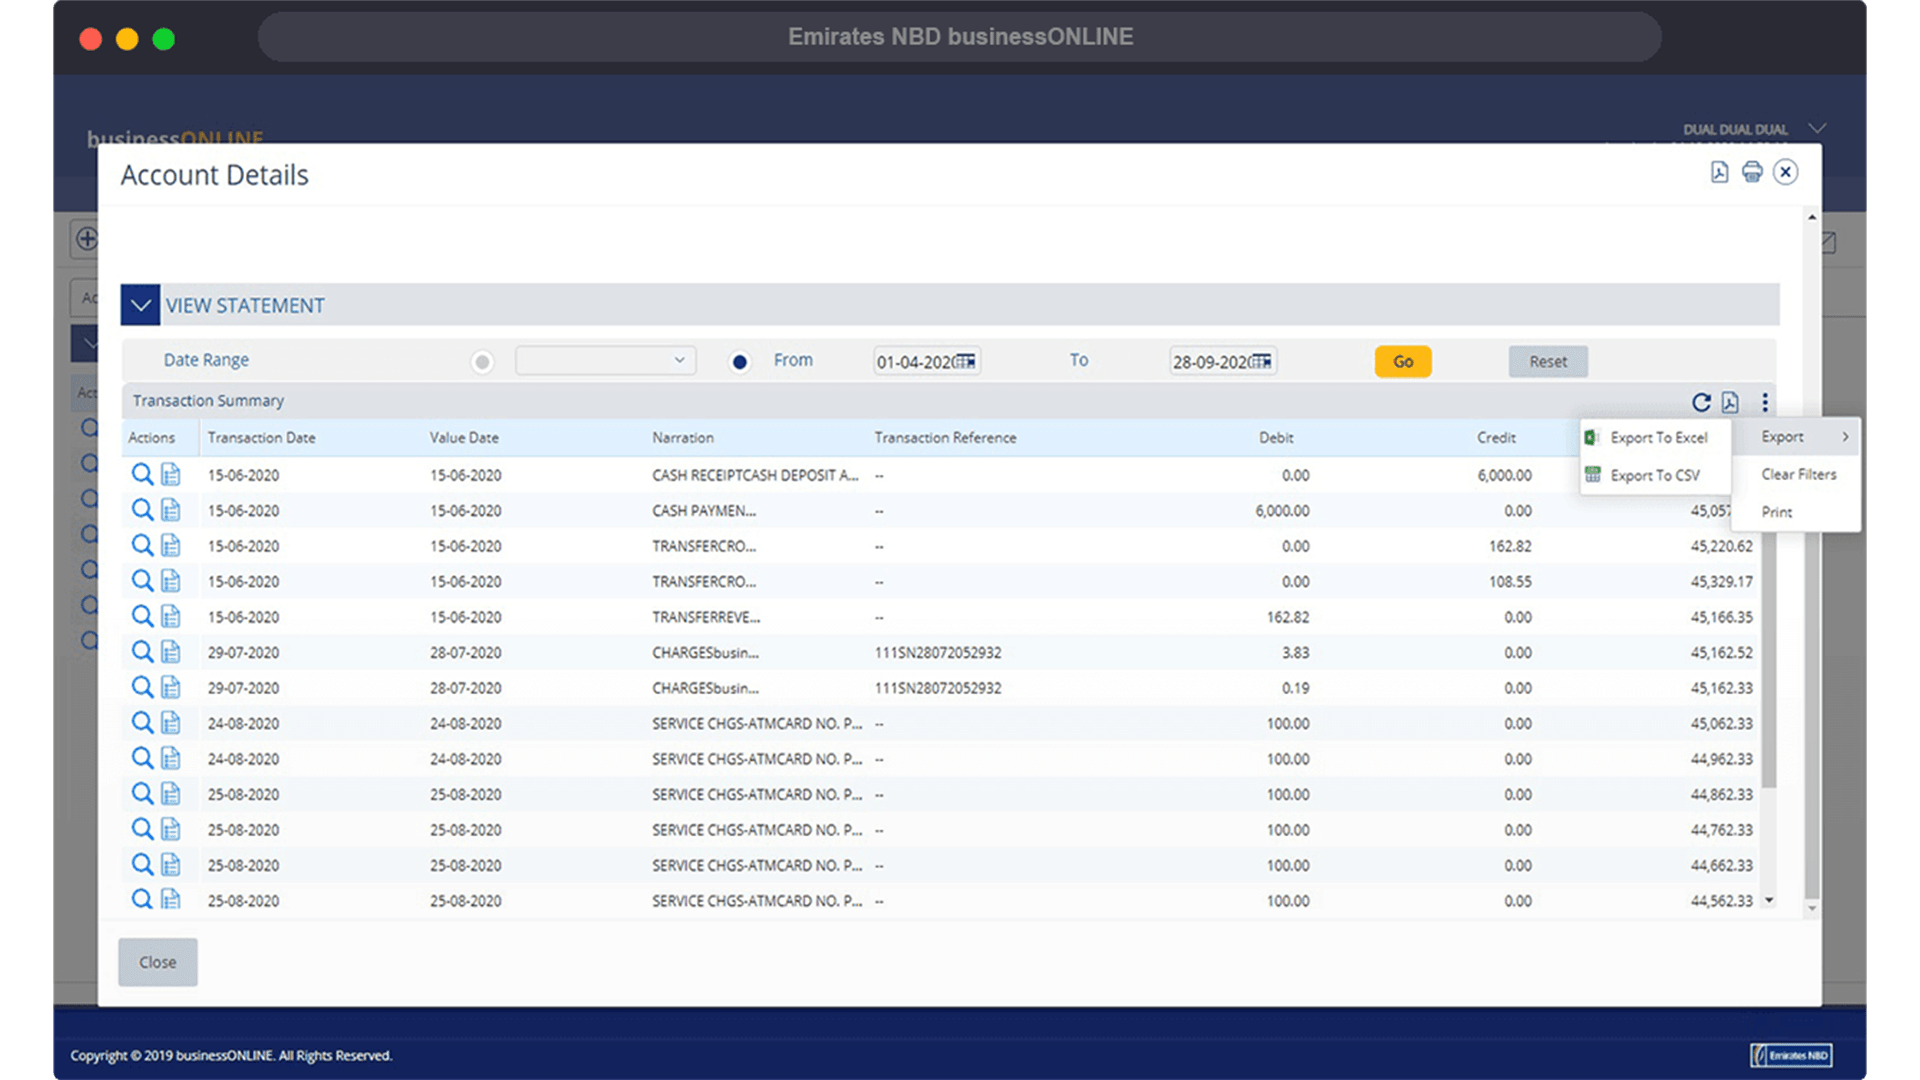
Task: Open the document icon for the first 29-07-2020 row
Action: 171,652
